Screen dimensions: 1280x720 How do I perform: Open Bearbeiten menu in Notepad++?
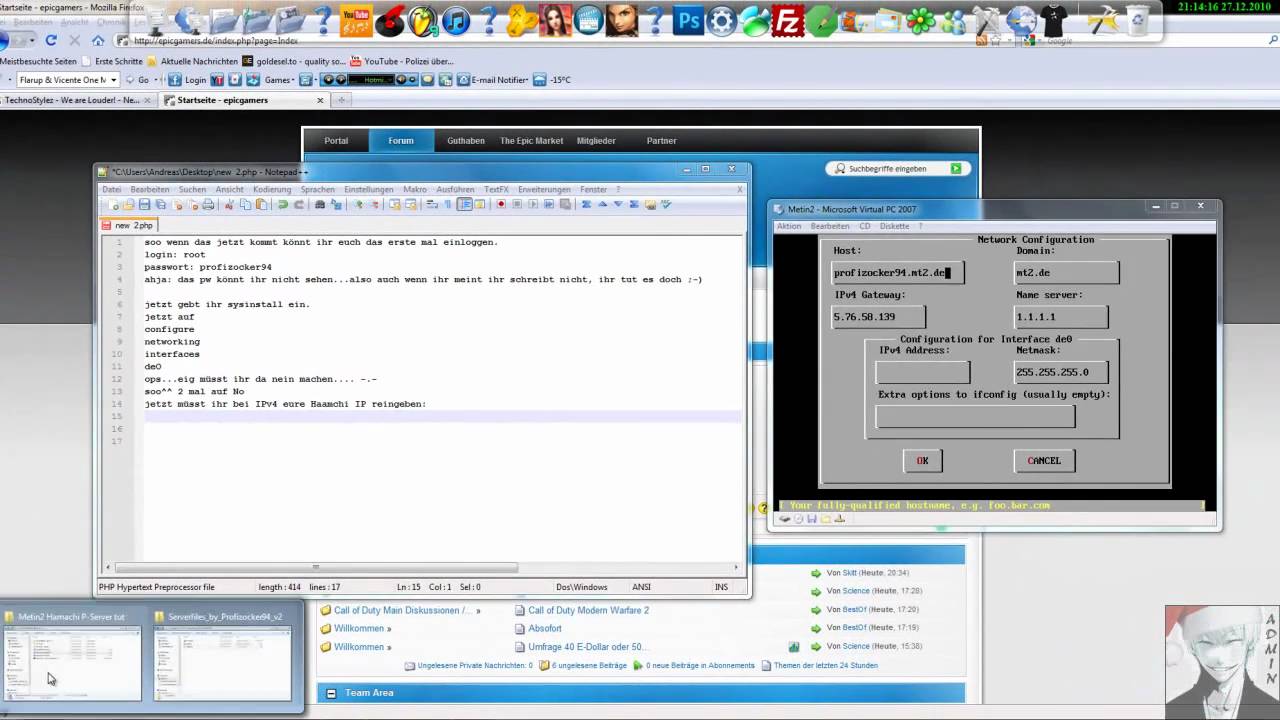(150, 189)
